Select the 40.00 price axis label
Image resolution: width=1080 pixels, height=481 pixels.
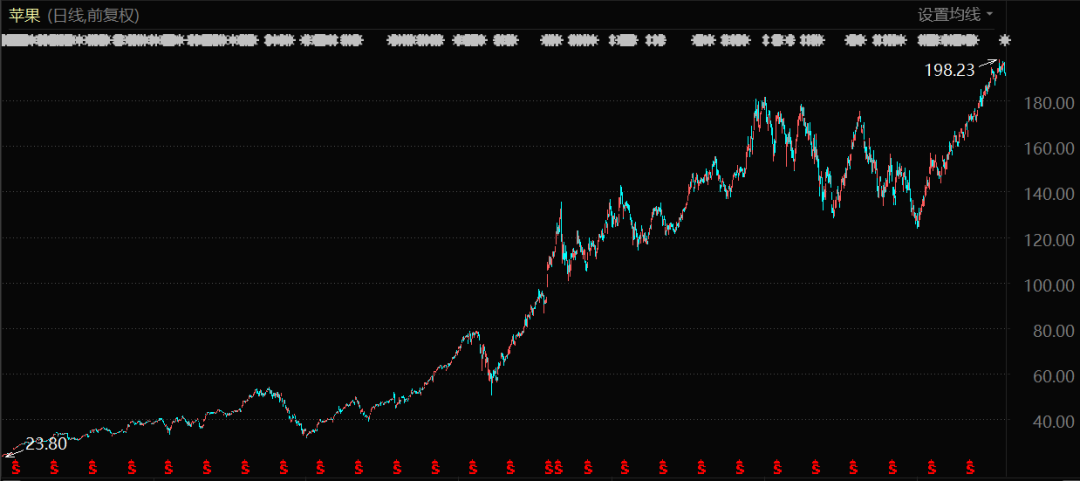[x=1053, y=422]
